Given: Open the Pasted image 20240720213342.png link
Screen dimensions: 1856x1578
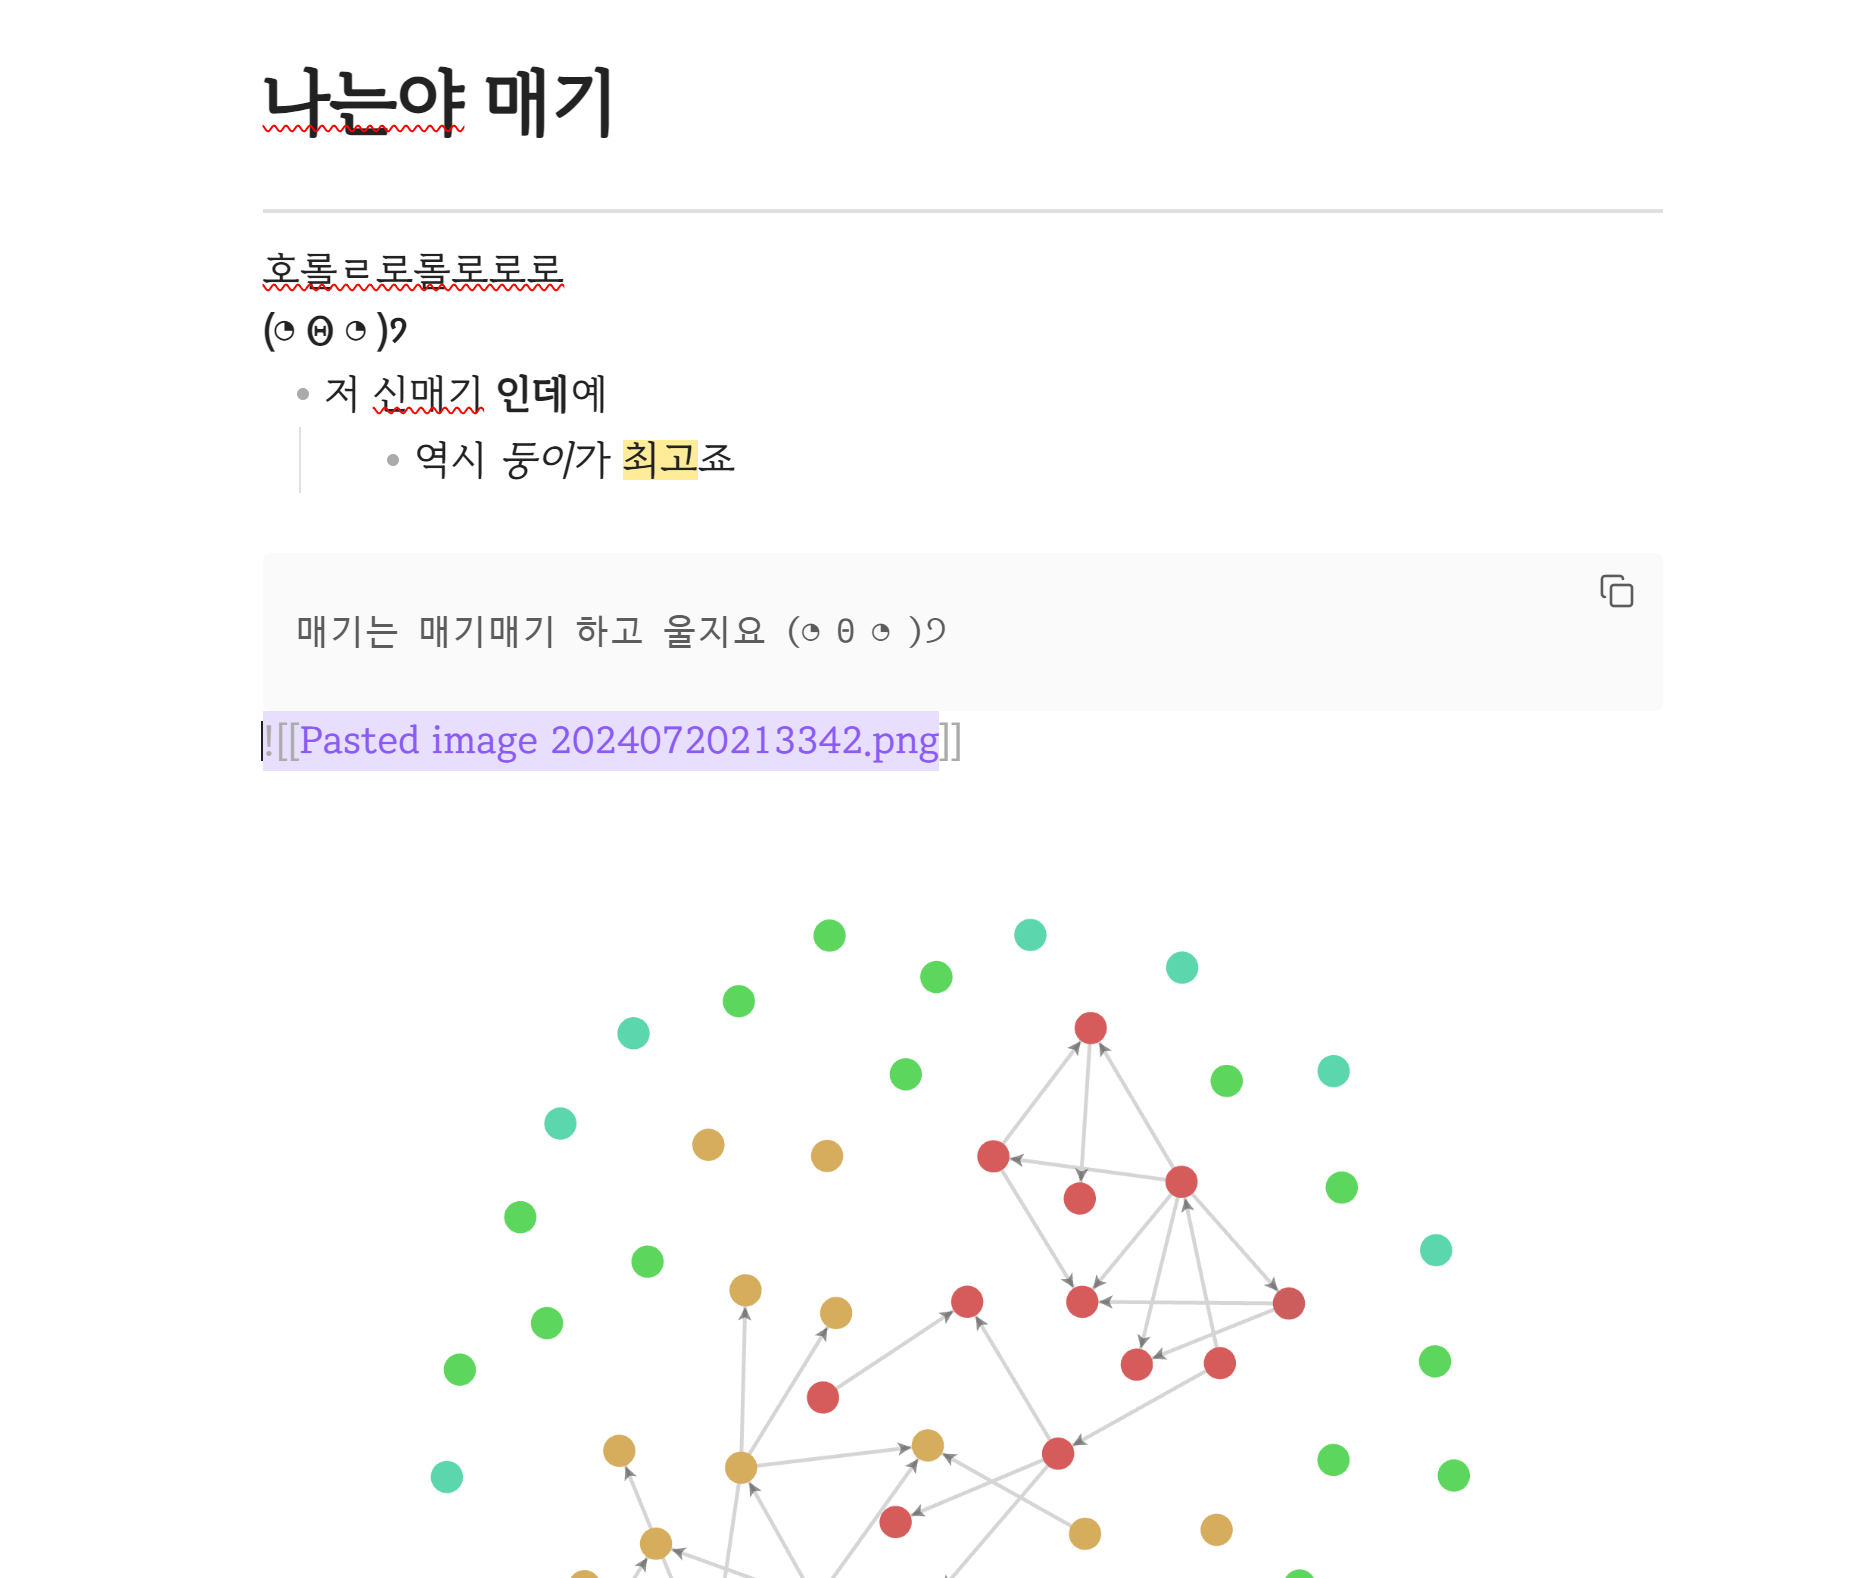Looking at the screenshot, I should tap(619, 741).
